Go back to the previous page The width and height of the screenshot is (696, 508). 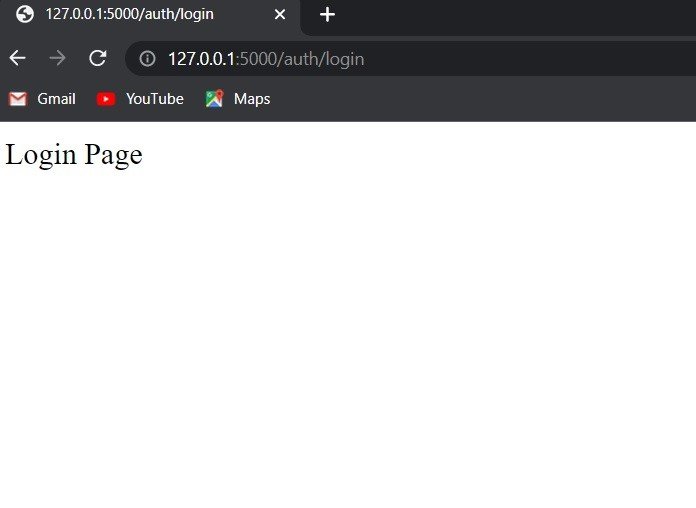[x=17, y=58]
